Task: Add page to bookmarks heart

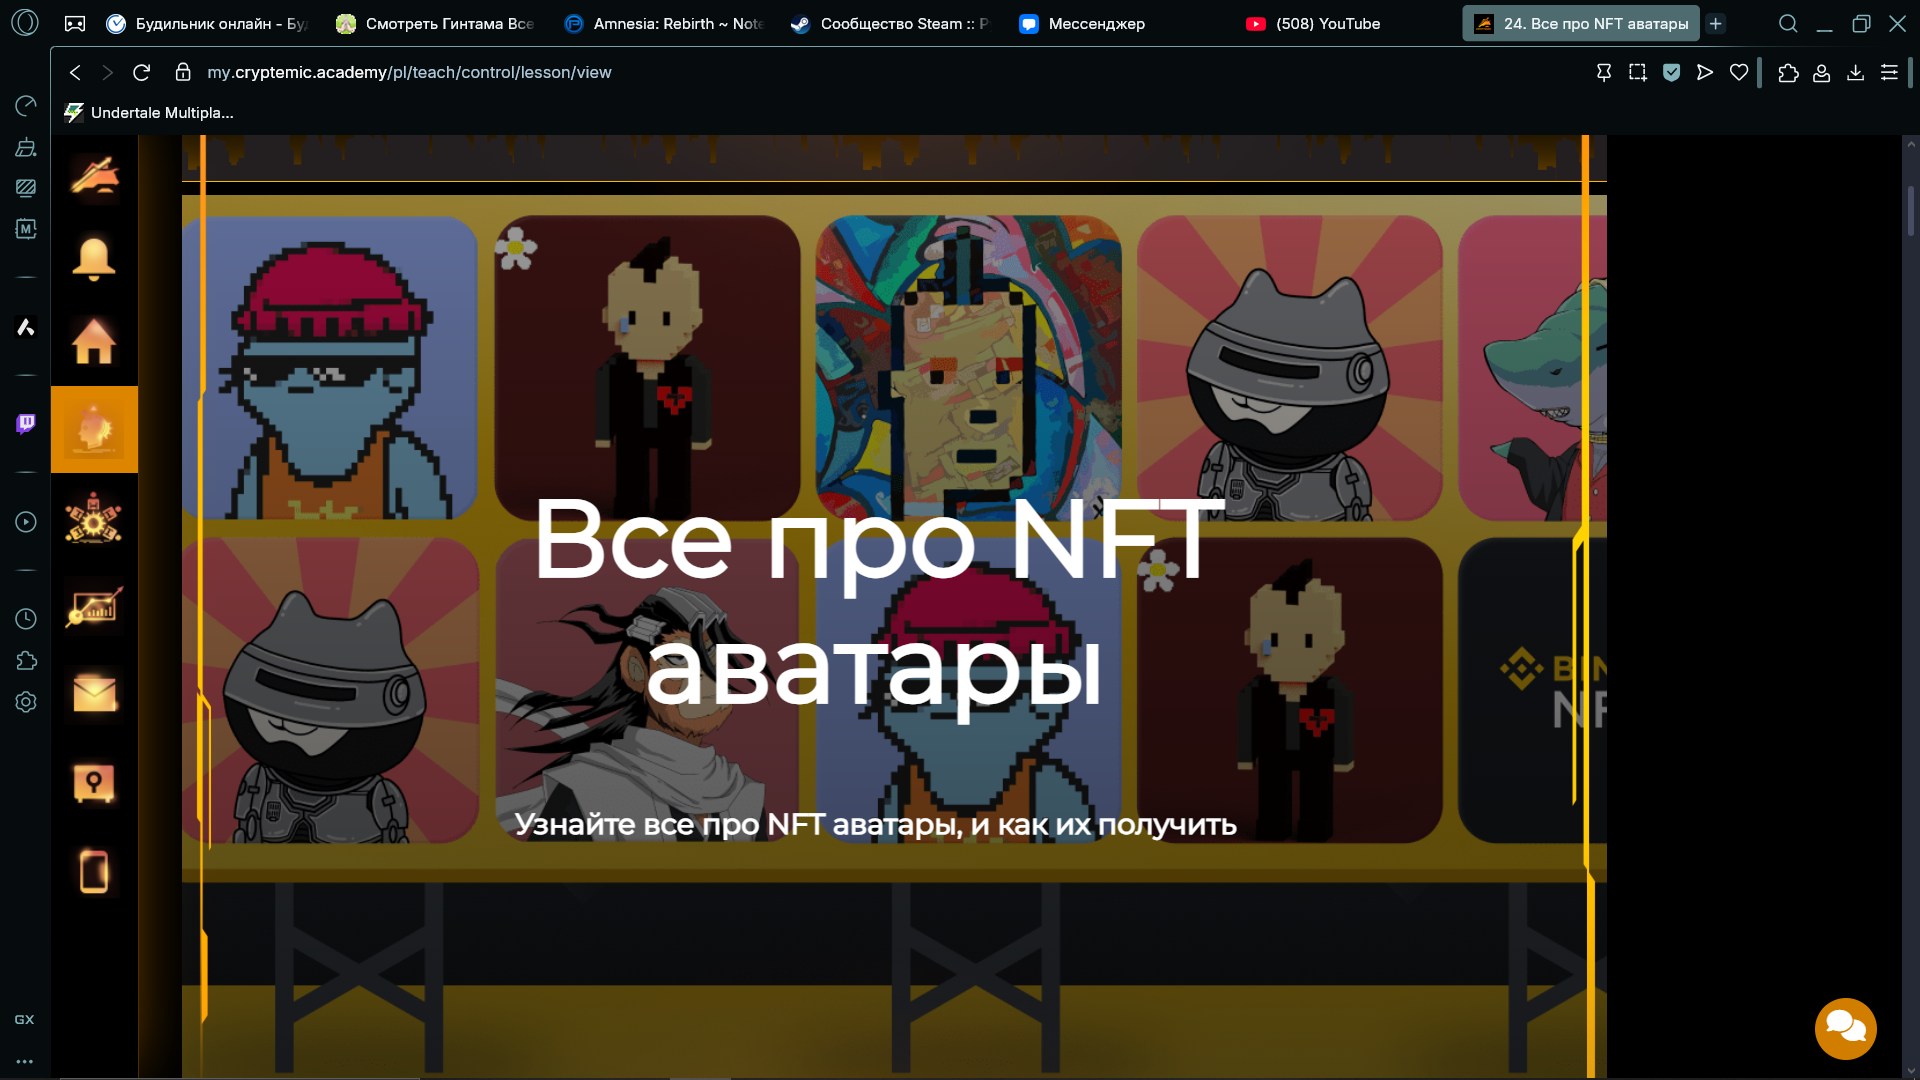Action: tap(1739, 72)
